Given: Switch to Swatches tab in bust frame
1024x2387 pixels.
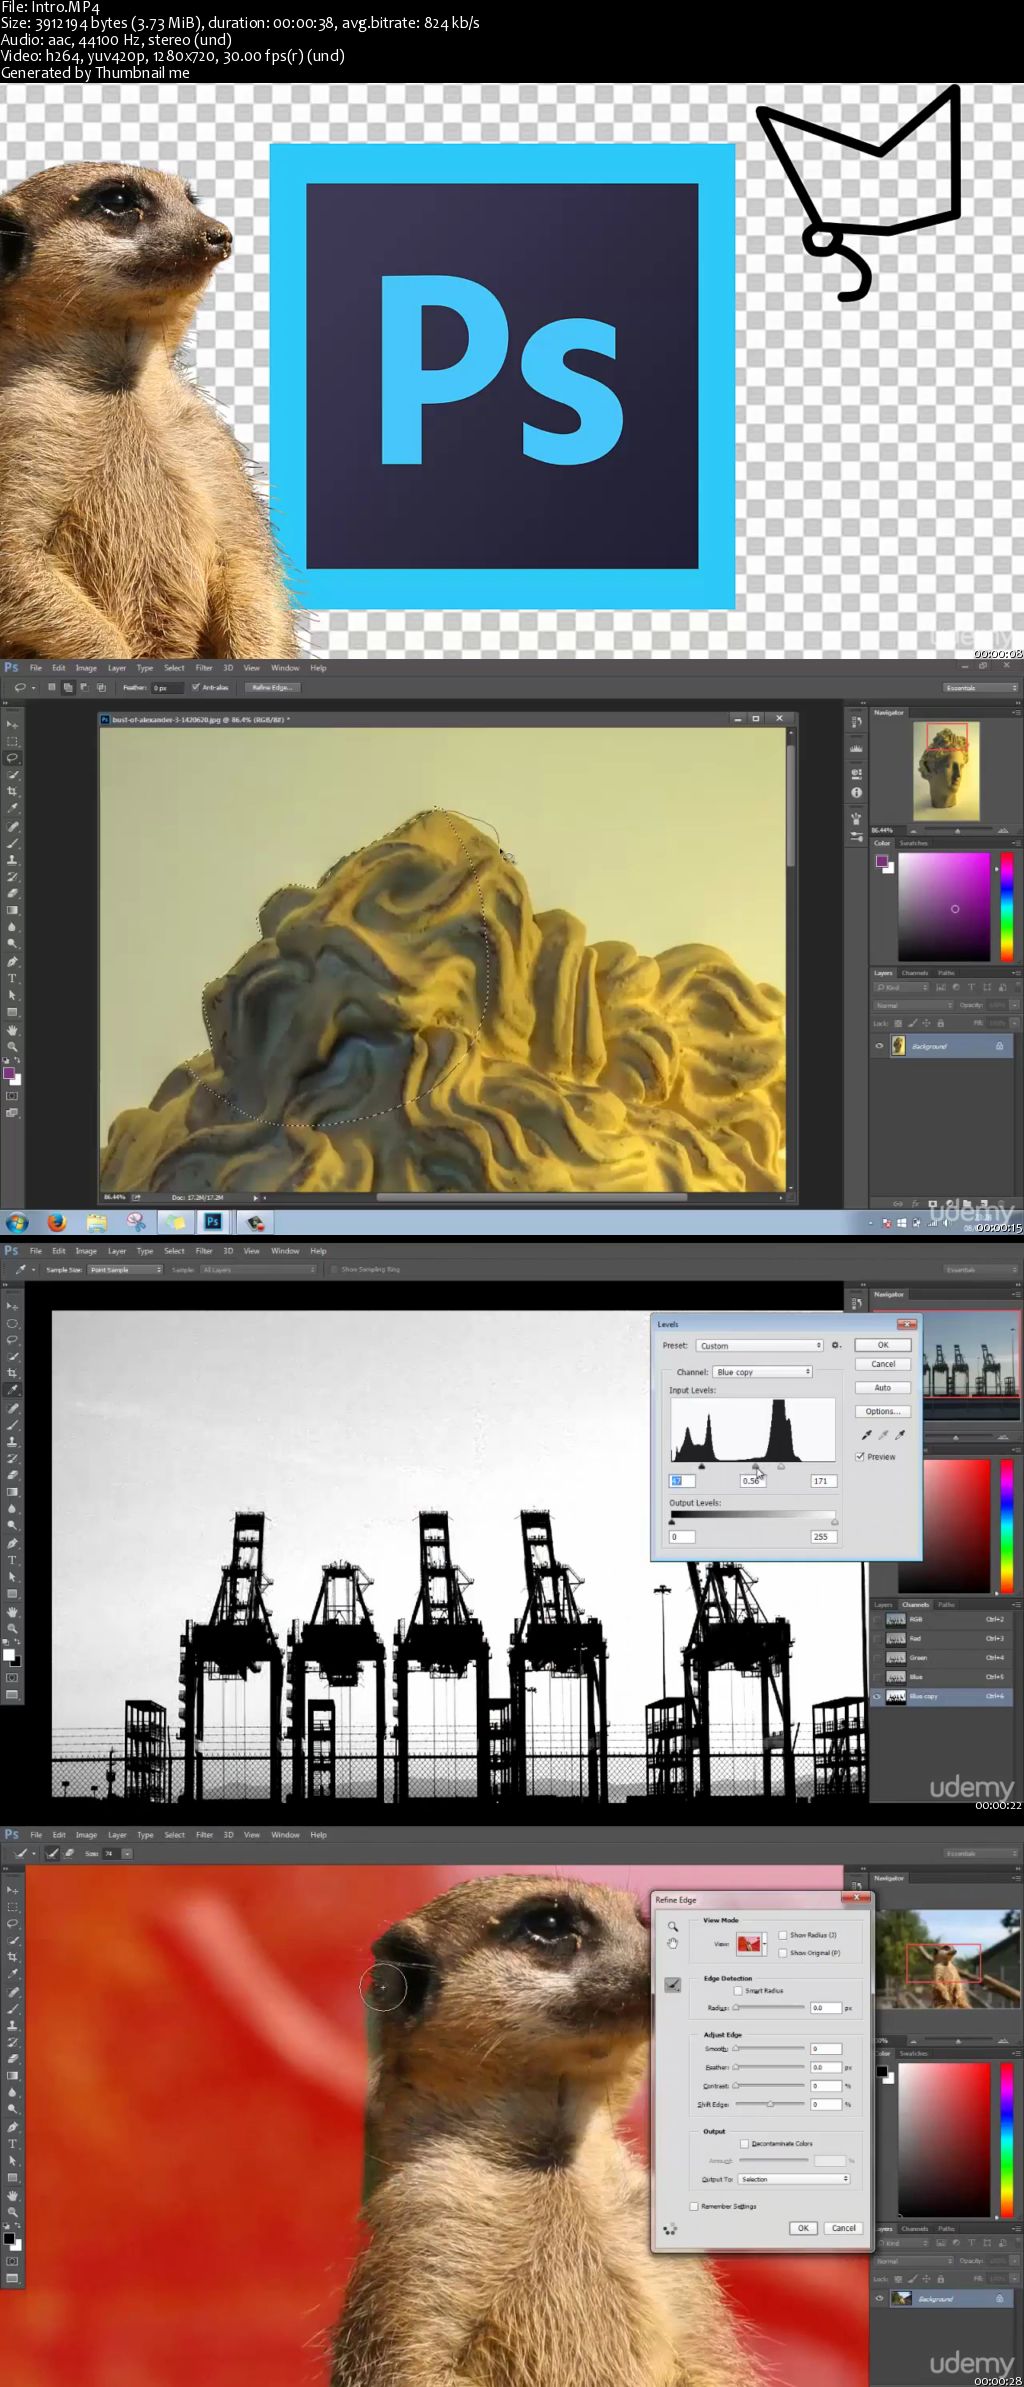Looking at the screenshot, I should 913,843.
